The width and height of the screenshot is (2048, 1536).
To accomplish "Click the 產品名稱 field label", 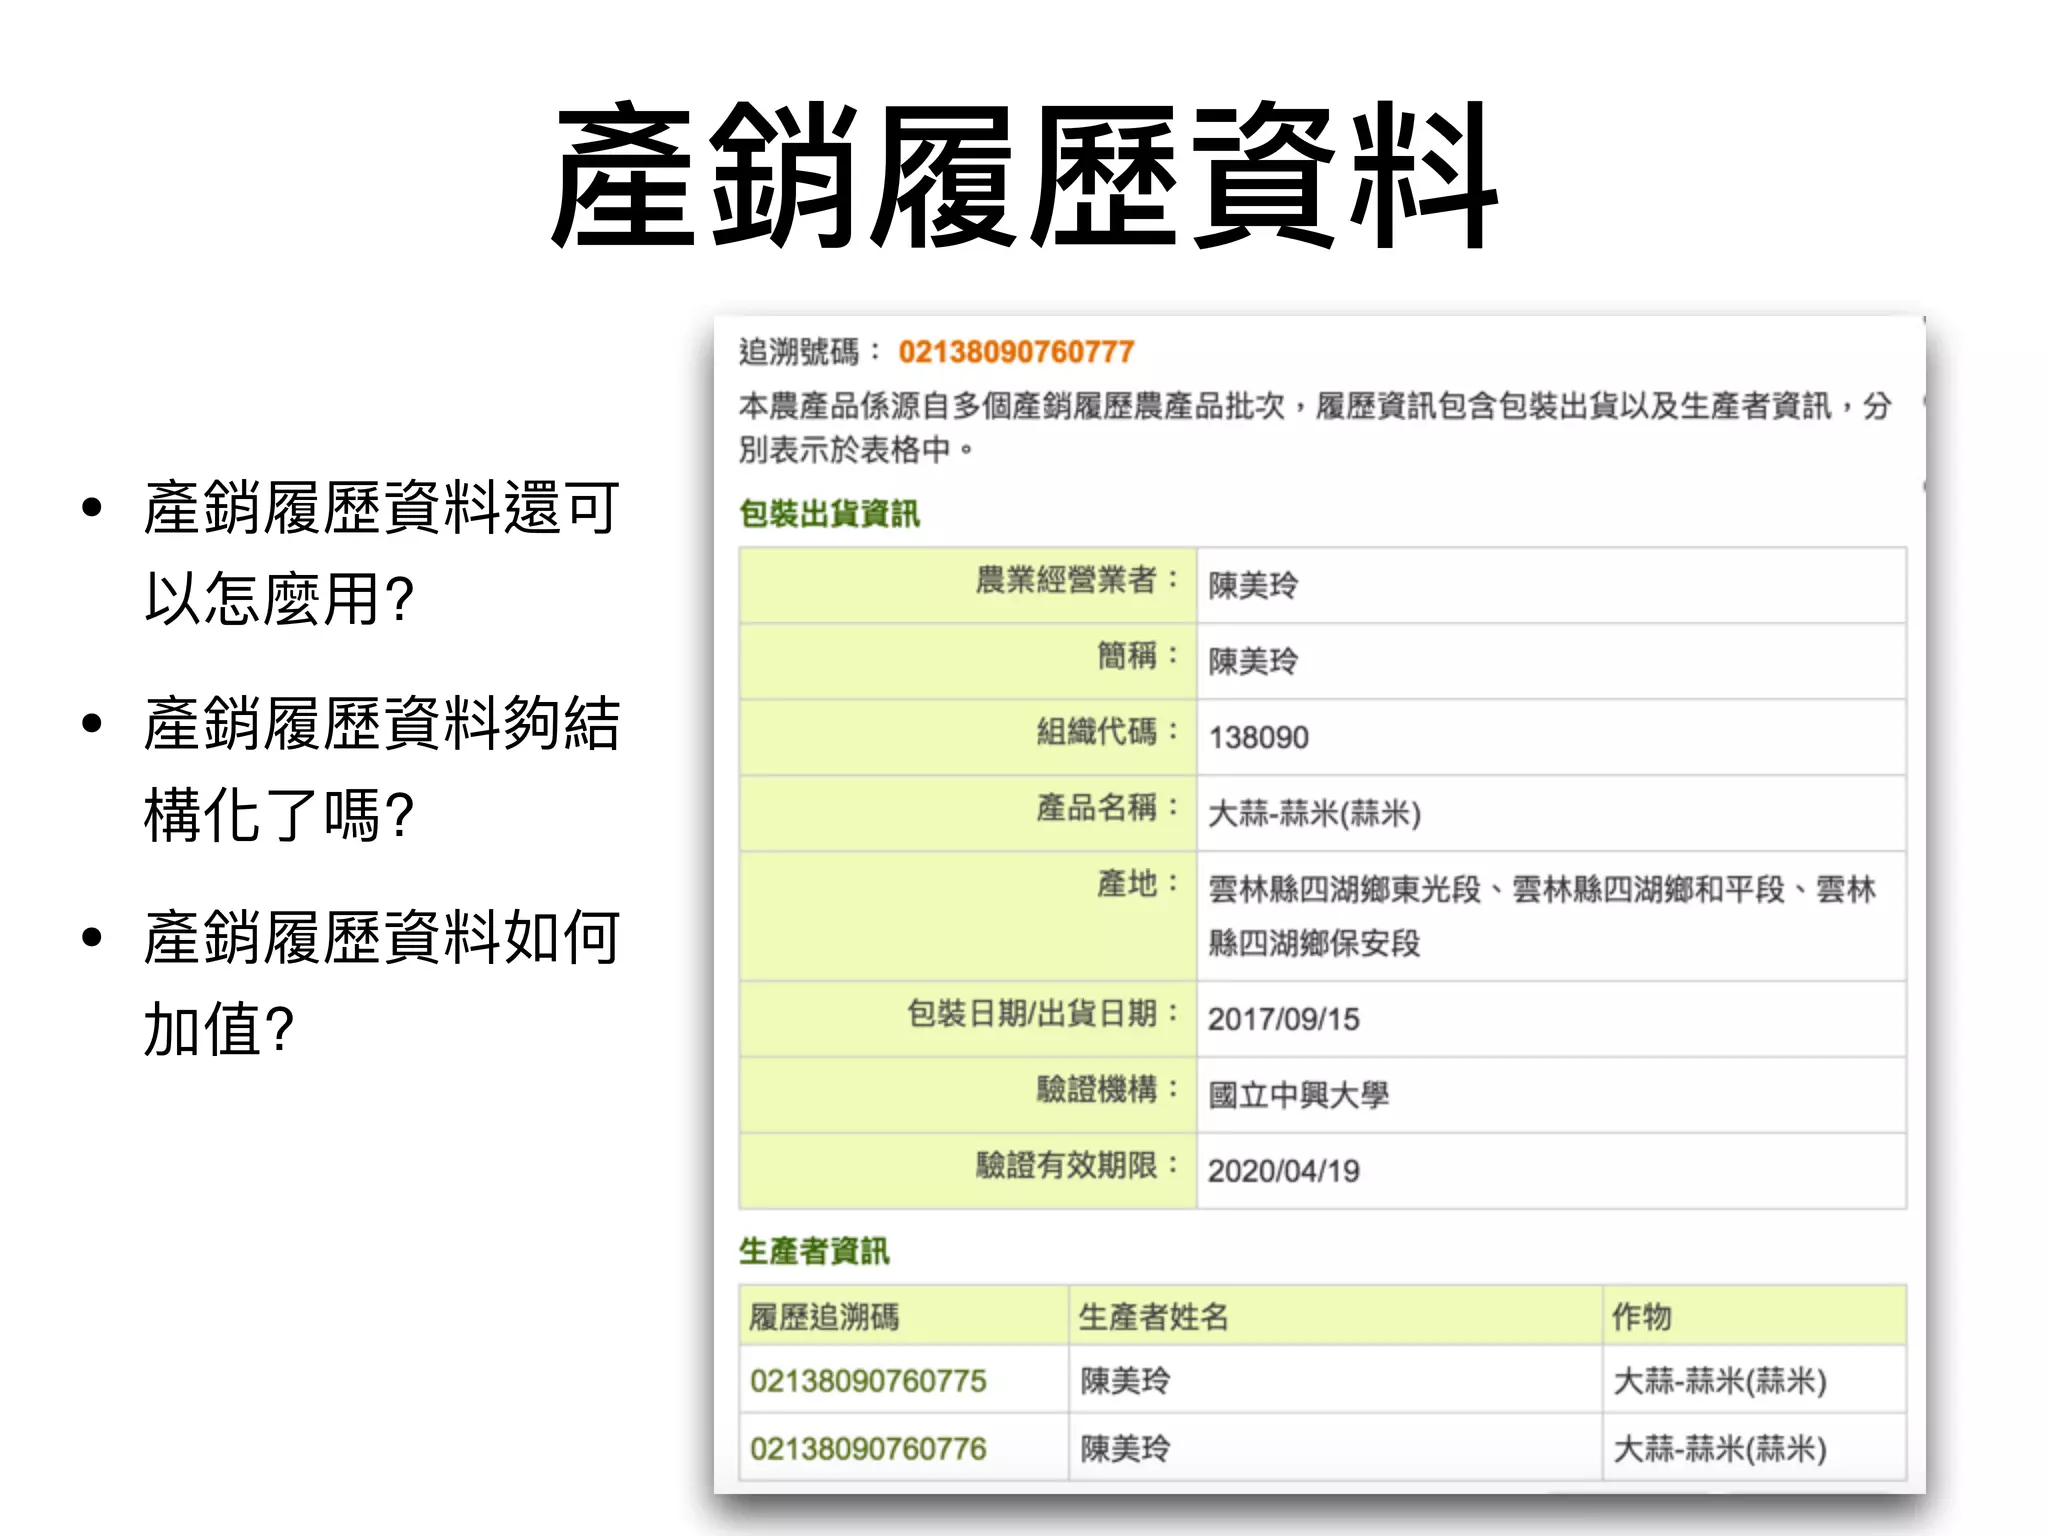I will tap(1108, 807).
